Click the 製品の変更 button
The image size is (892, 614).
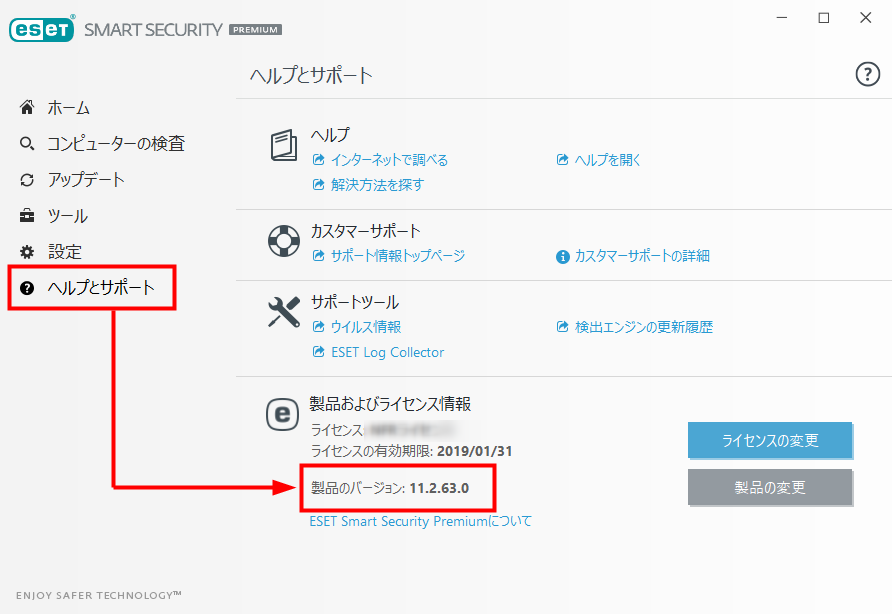click(x=770, y=487)
